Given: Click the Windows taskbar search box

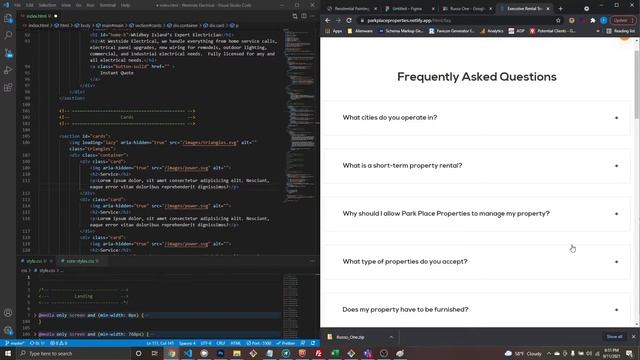Looking at the screenshot, I should pyautogui.click(x=73, y=353).
